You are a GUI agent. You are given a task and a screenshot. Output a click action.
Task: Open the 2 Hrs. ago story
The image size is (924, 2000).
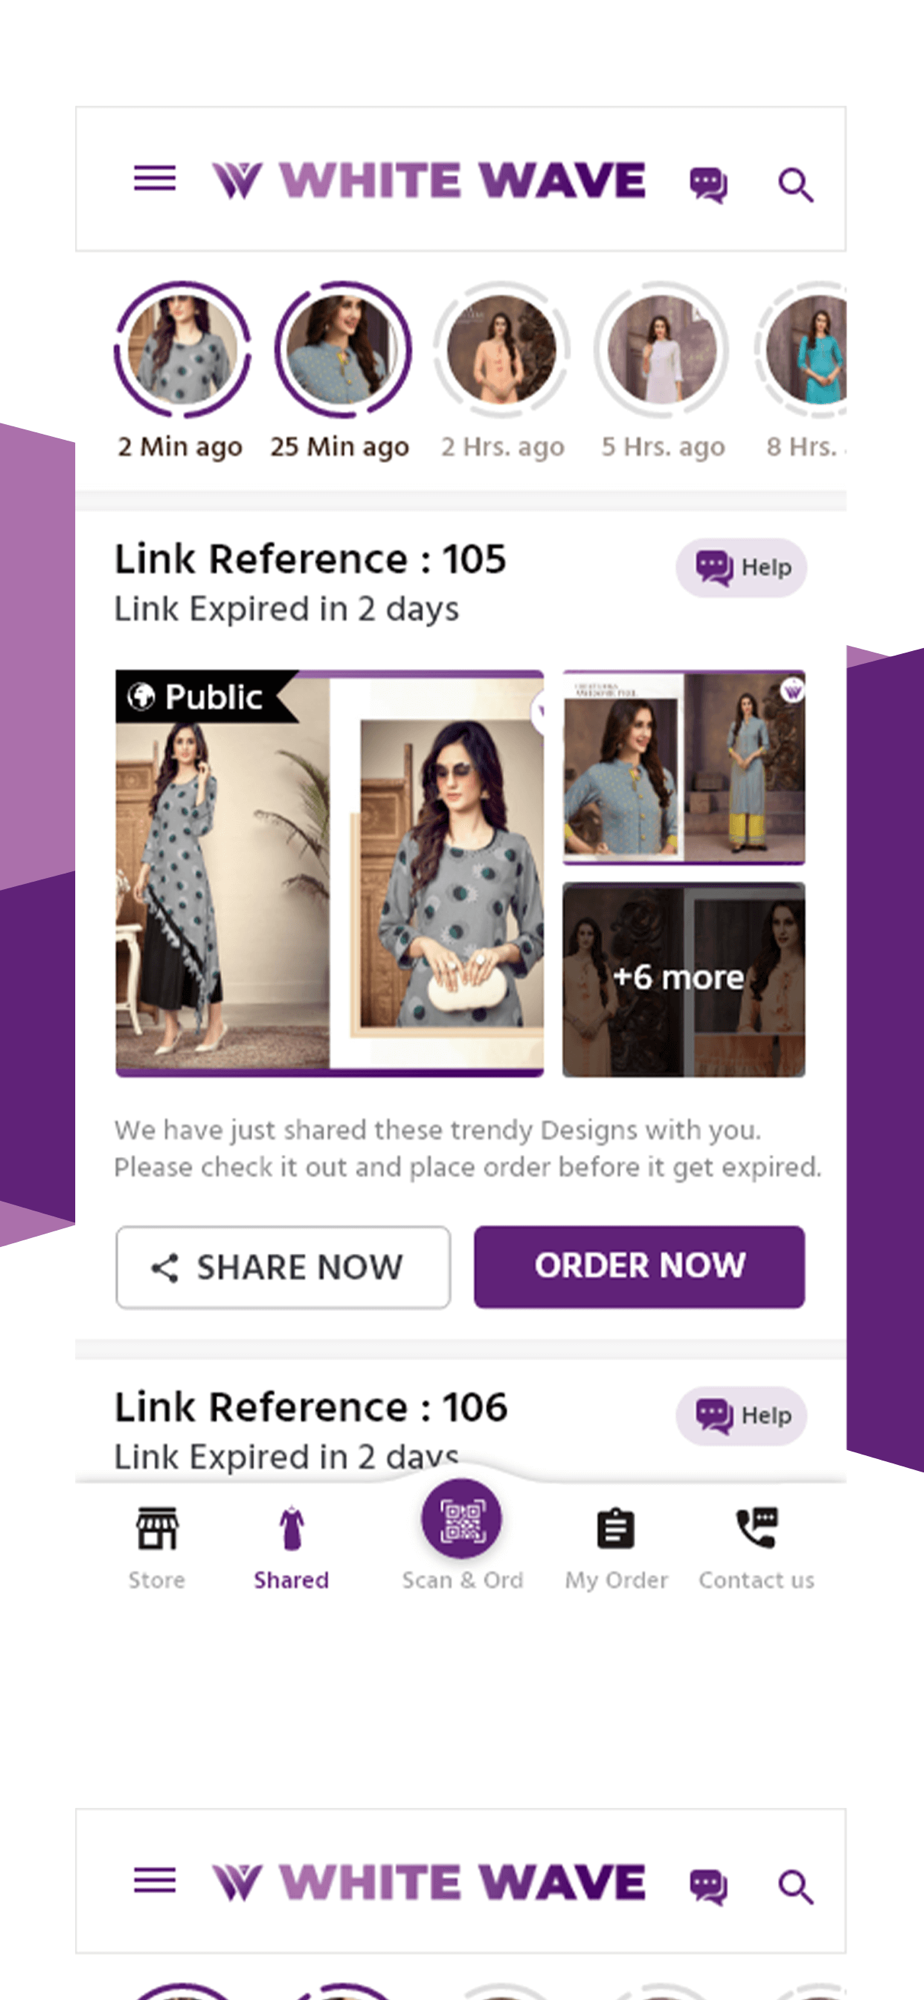click(502, 350)
